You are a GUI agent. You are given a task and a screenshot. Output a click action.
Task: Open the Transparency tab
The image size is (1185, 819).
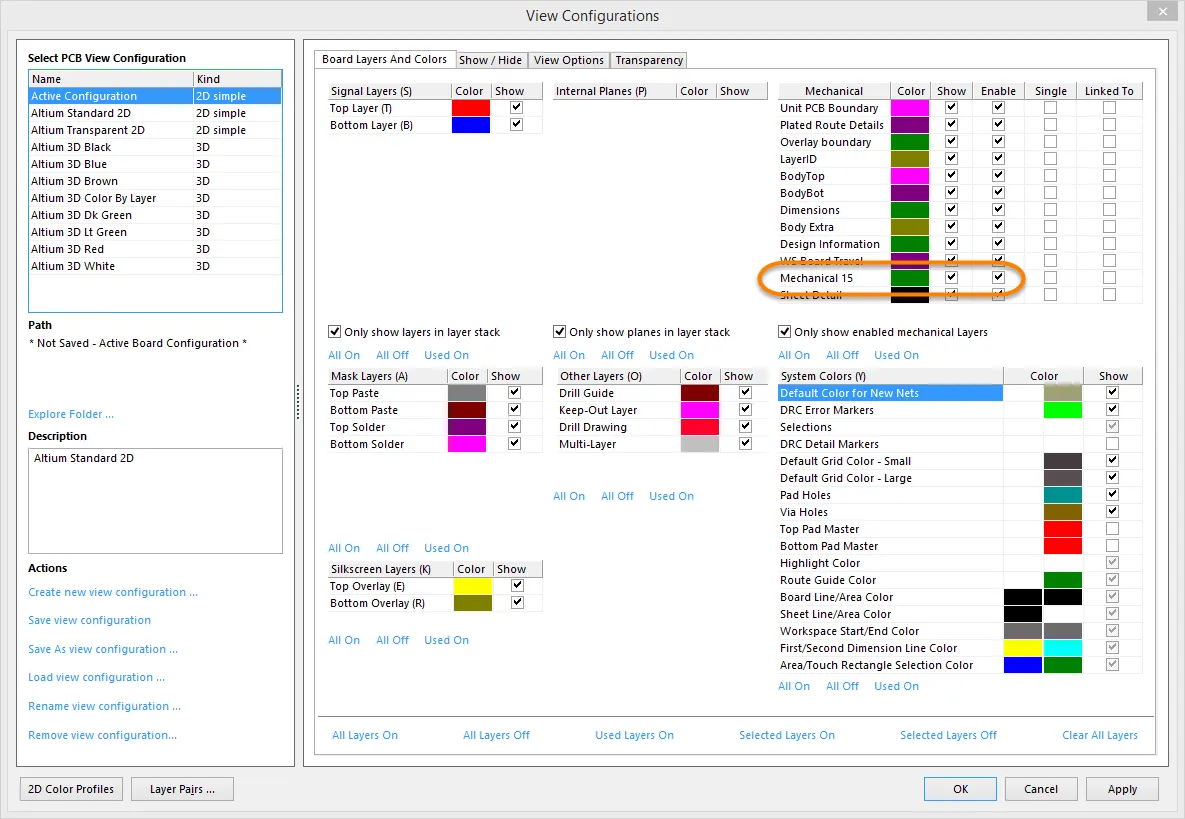648,60
